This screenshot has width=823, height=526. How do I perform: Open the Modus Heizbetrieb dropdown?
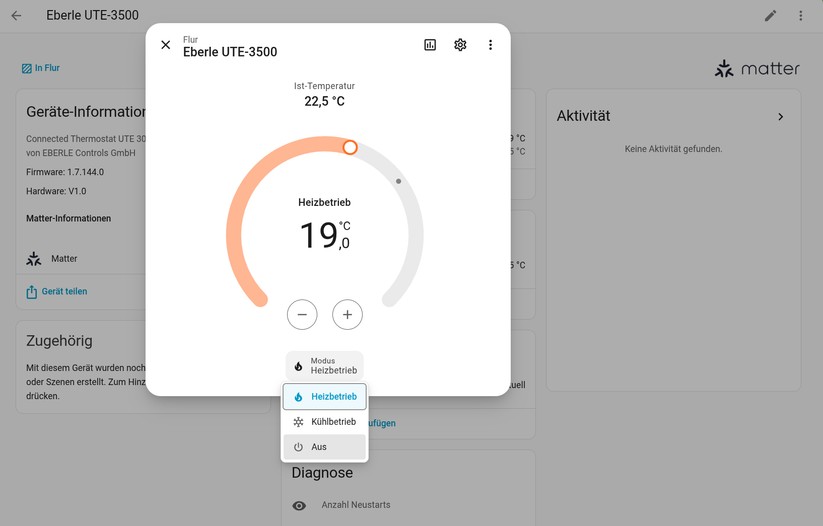pyautogui.click(x=324, y=365)
